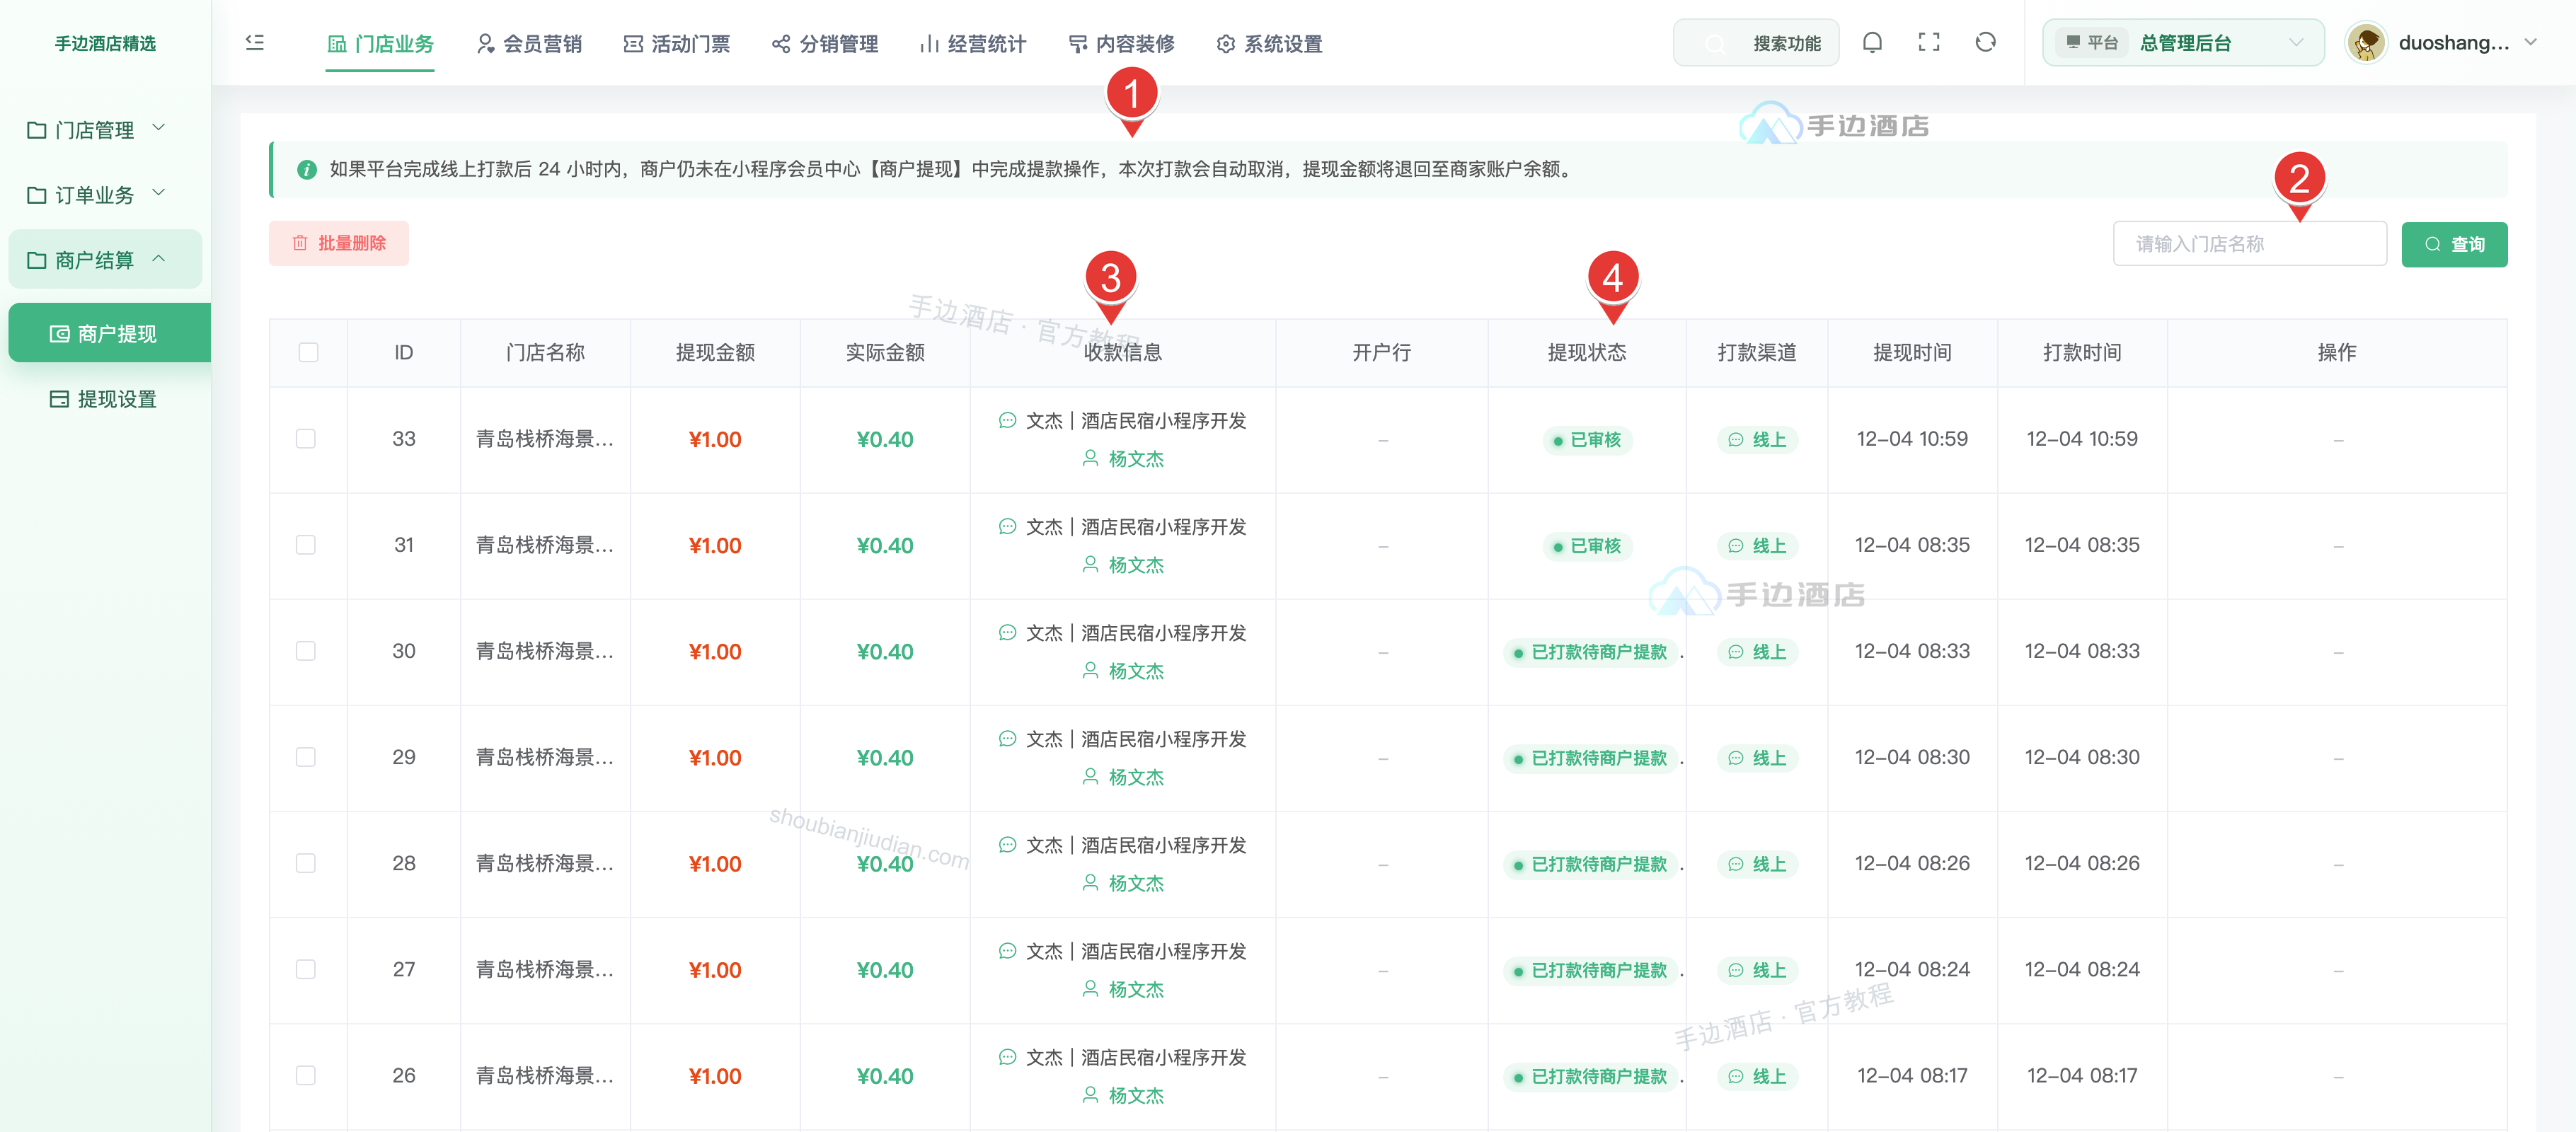This screenshot has height=1132, width=2576.
Task: Click the 批量删除 button
Action: coord(339,243)
